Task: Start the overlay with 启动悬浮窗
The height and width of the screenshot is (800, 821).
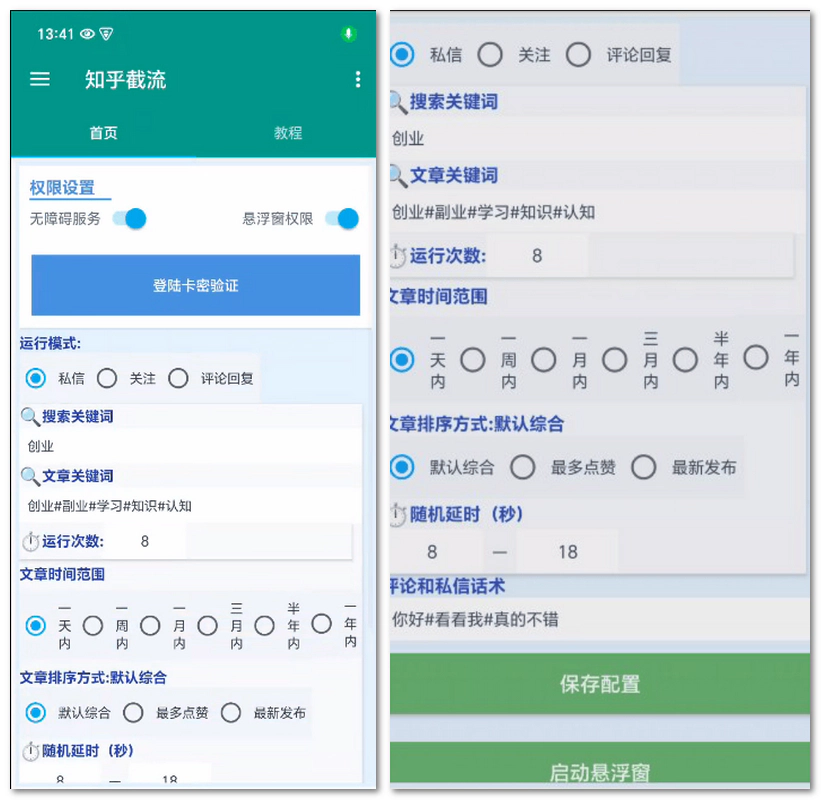Action: [599, 770]
